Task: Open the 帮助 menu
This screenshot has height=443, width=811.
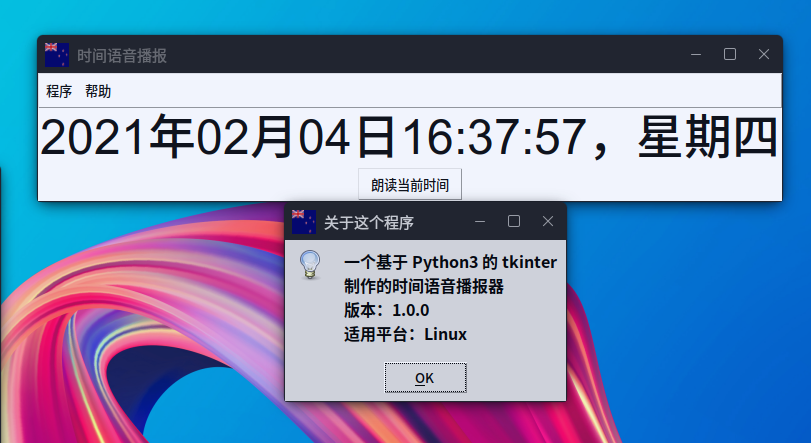Action: click(98, 91)
